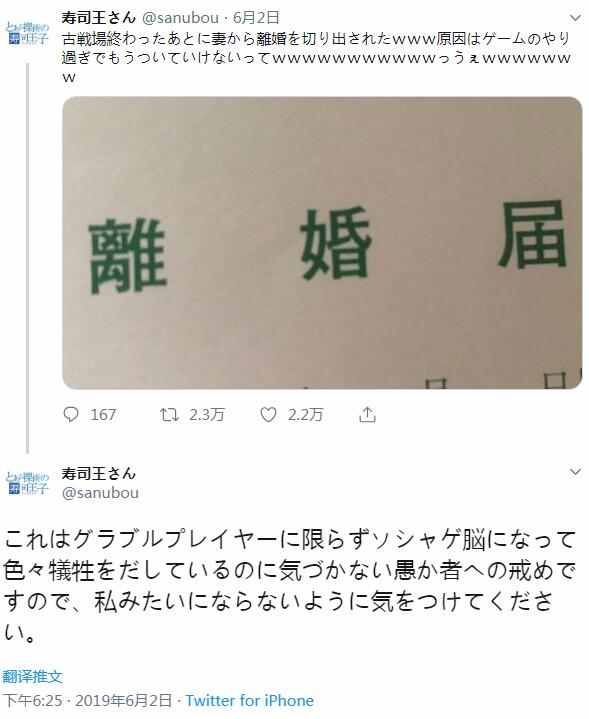The image size is (589, 719).
Task: Click the 2.2万 like count
Action: coord(305,415)
